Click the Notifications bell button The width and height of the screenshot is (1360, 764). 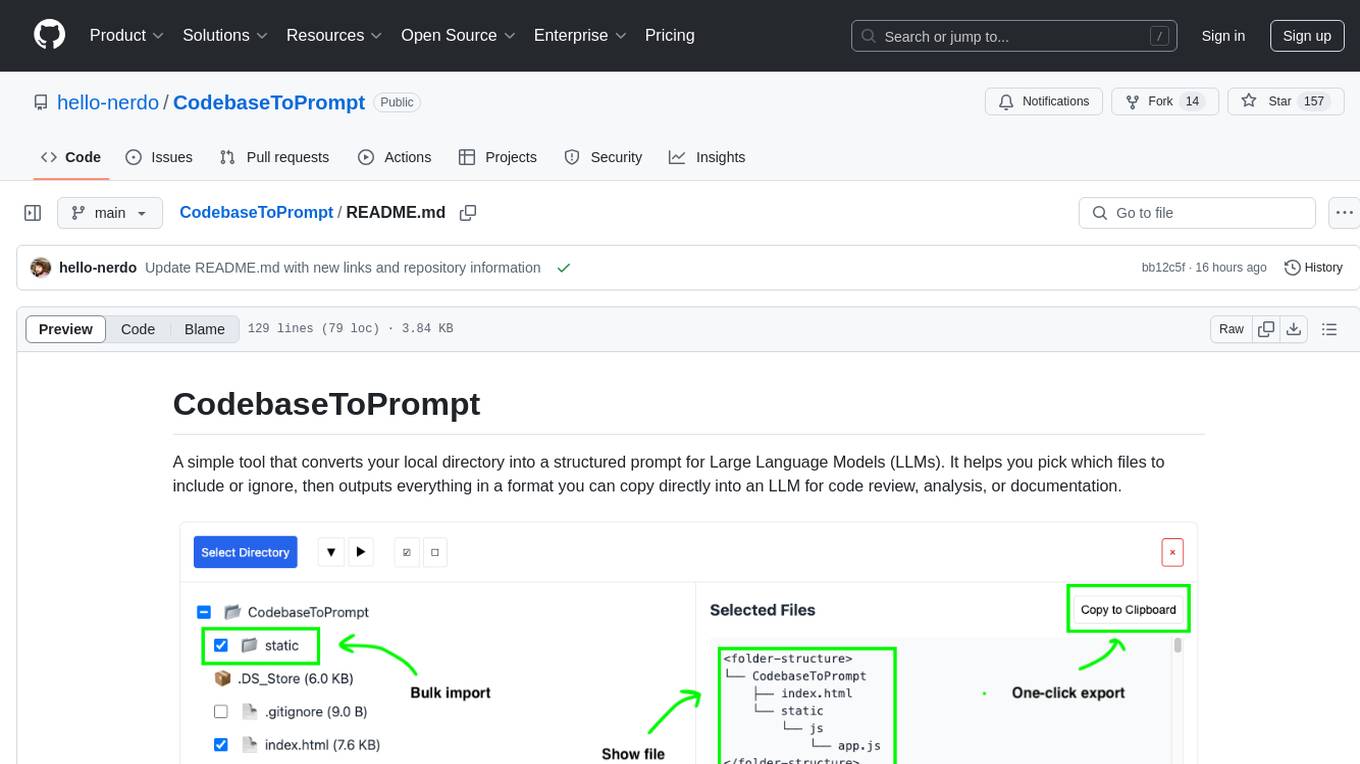1044,101
